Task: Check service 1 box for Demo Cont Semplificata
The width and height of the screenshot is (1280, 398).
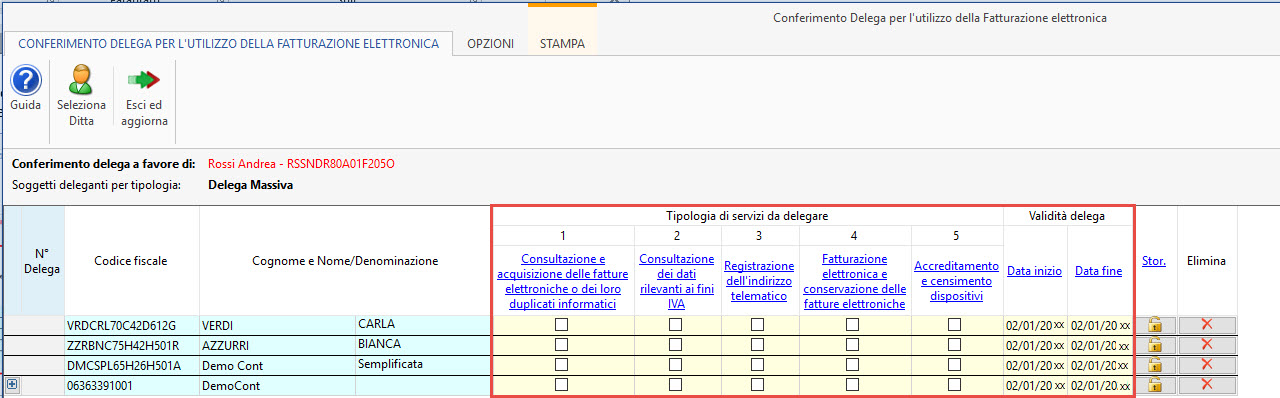Action: (562, 365)
